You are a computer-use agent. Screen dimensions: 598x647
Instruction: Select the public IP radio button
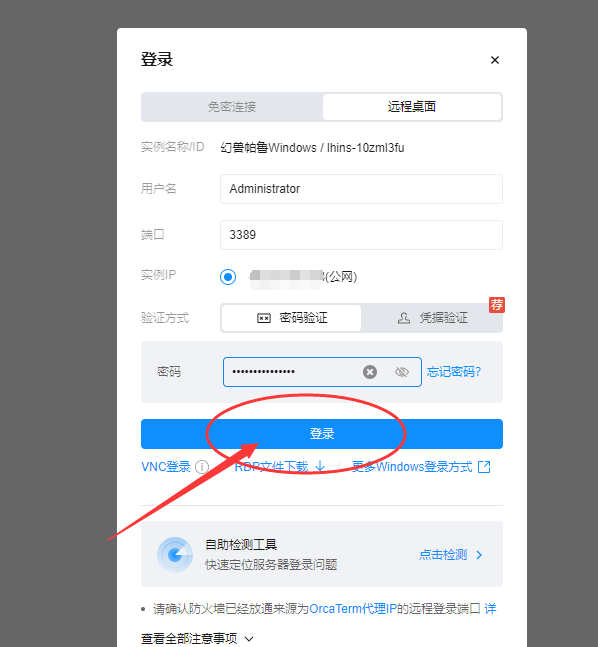[x=228, y=276]
